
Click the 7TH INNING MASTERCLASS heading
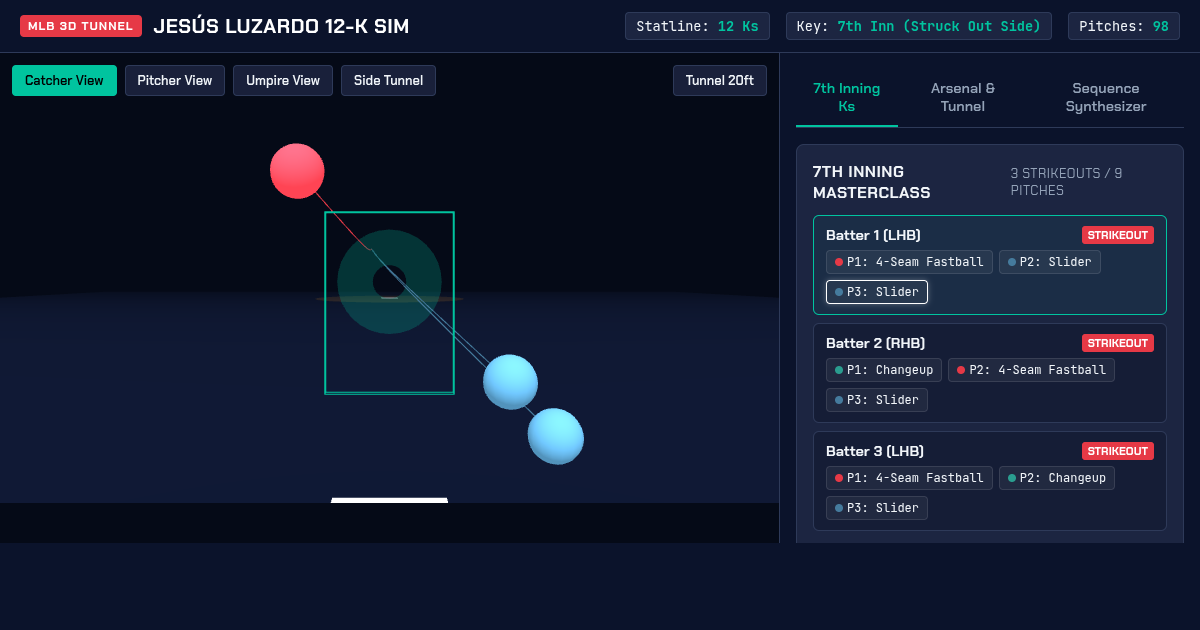coord(871,182)
